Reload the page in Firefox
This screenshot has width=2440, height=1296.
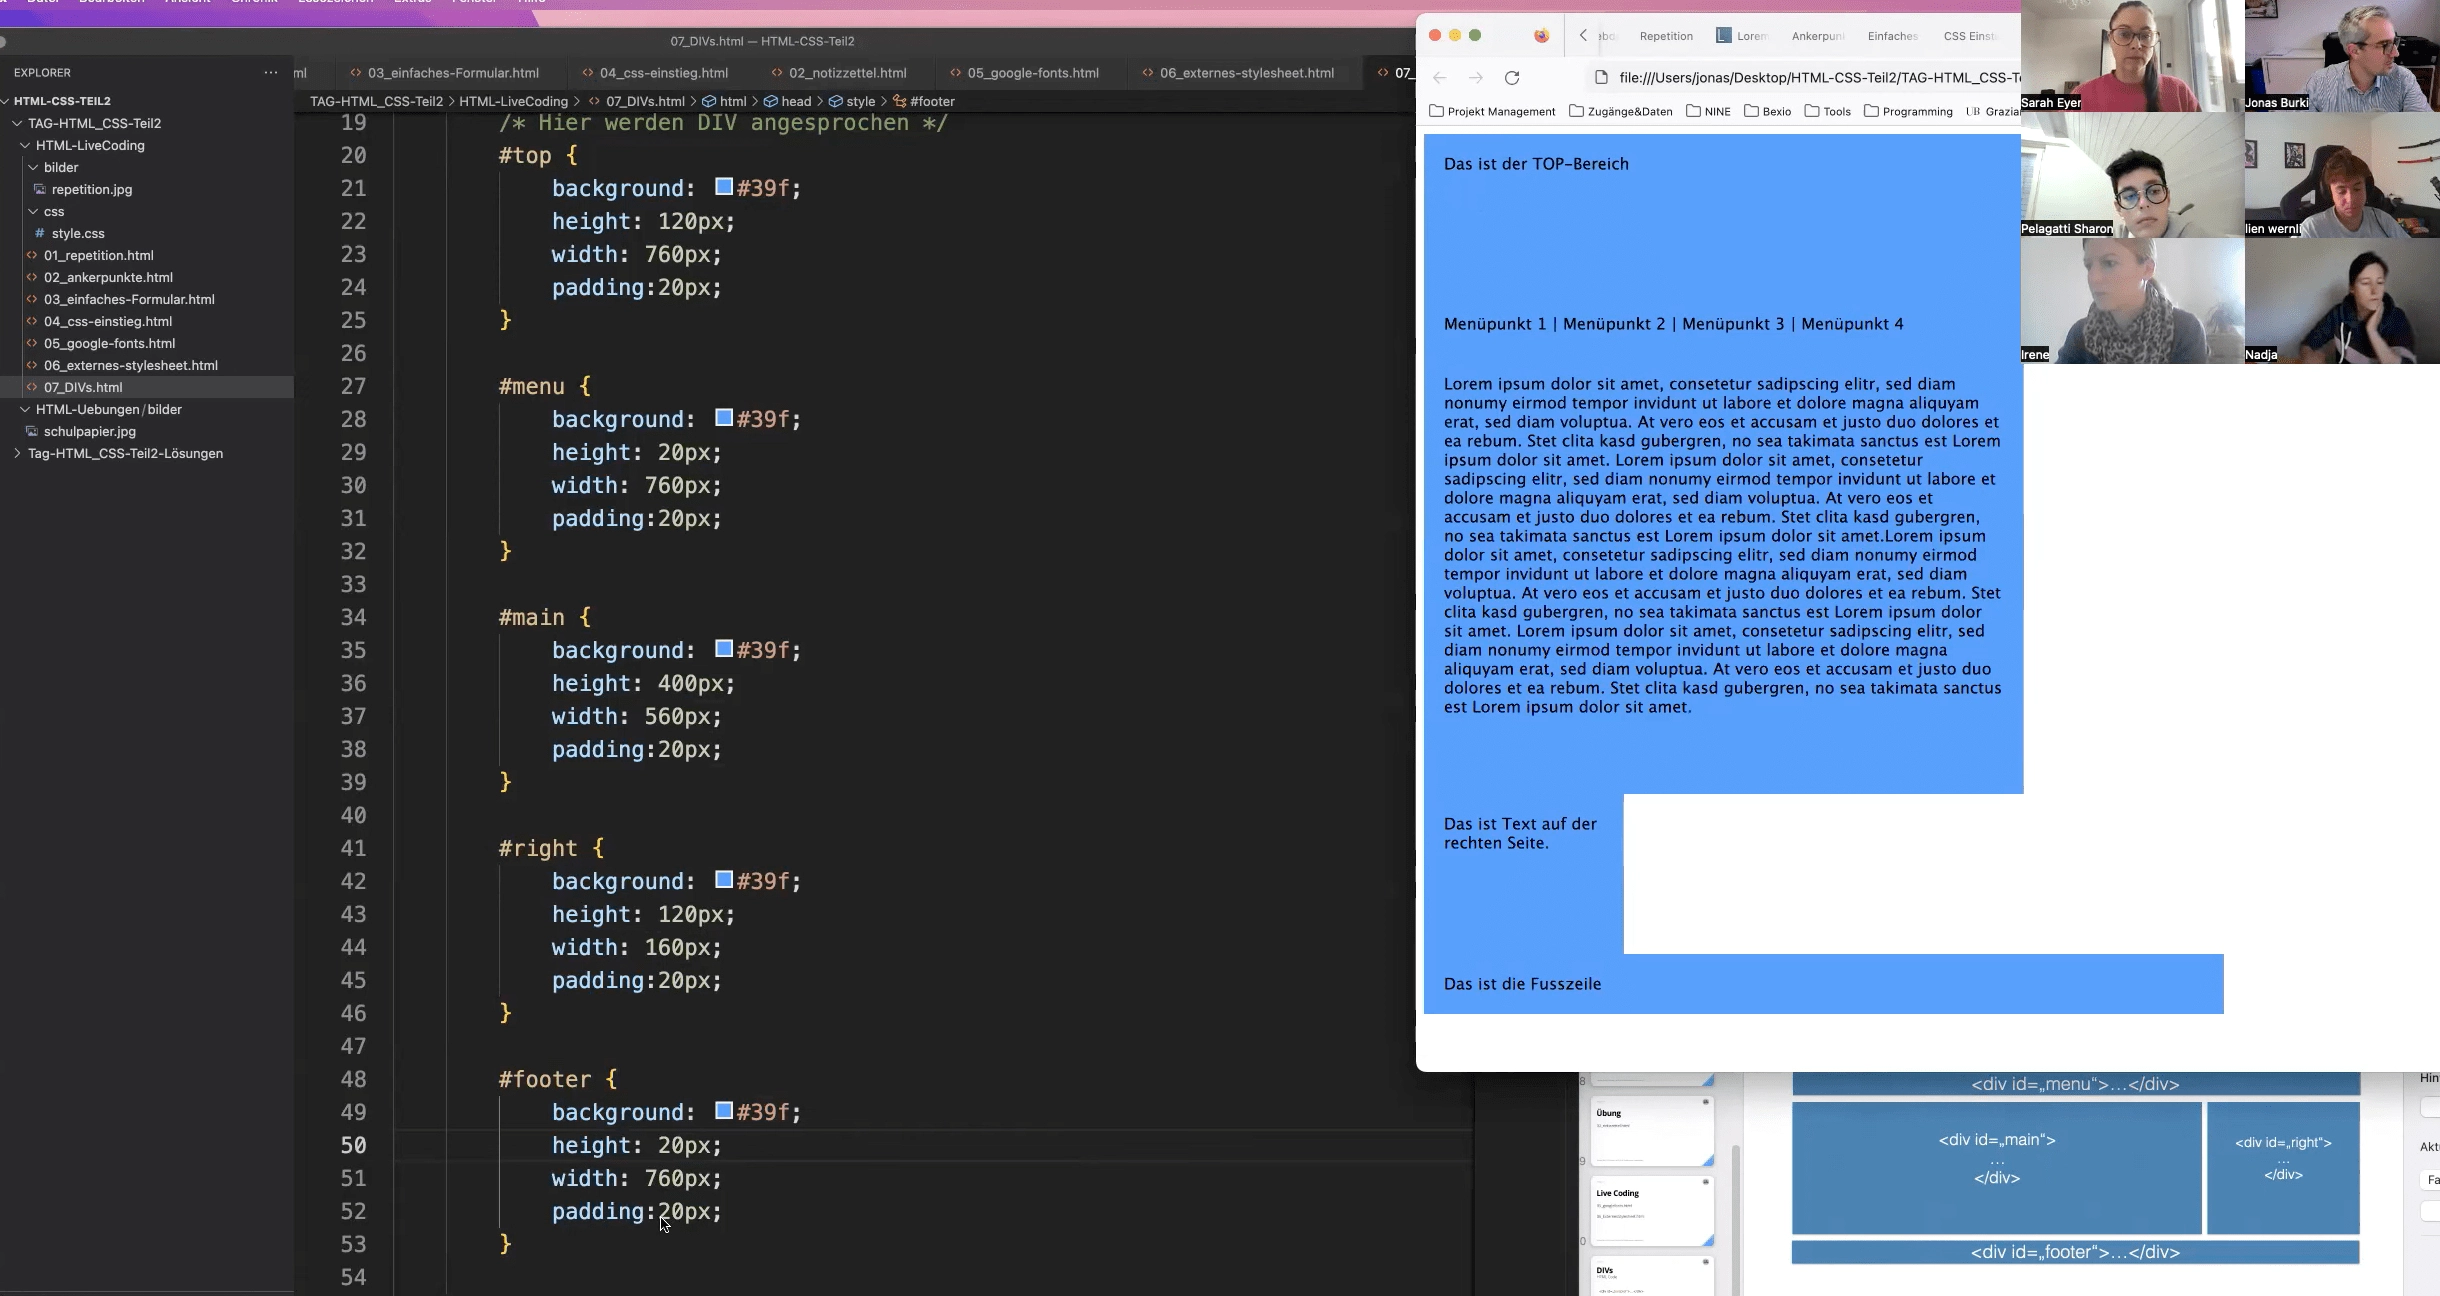[1512, 78]
